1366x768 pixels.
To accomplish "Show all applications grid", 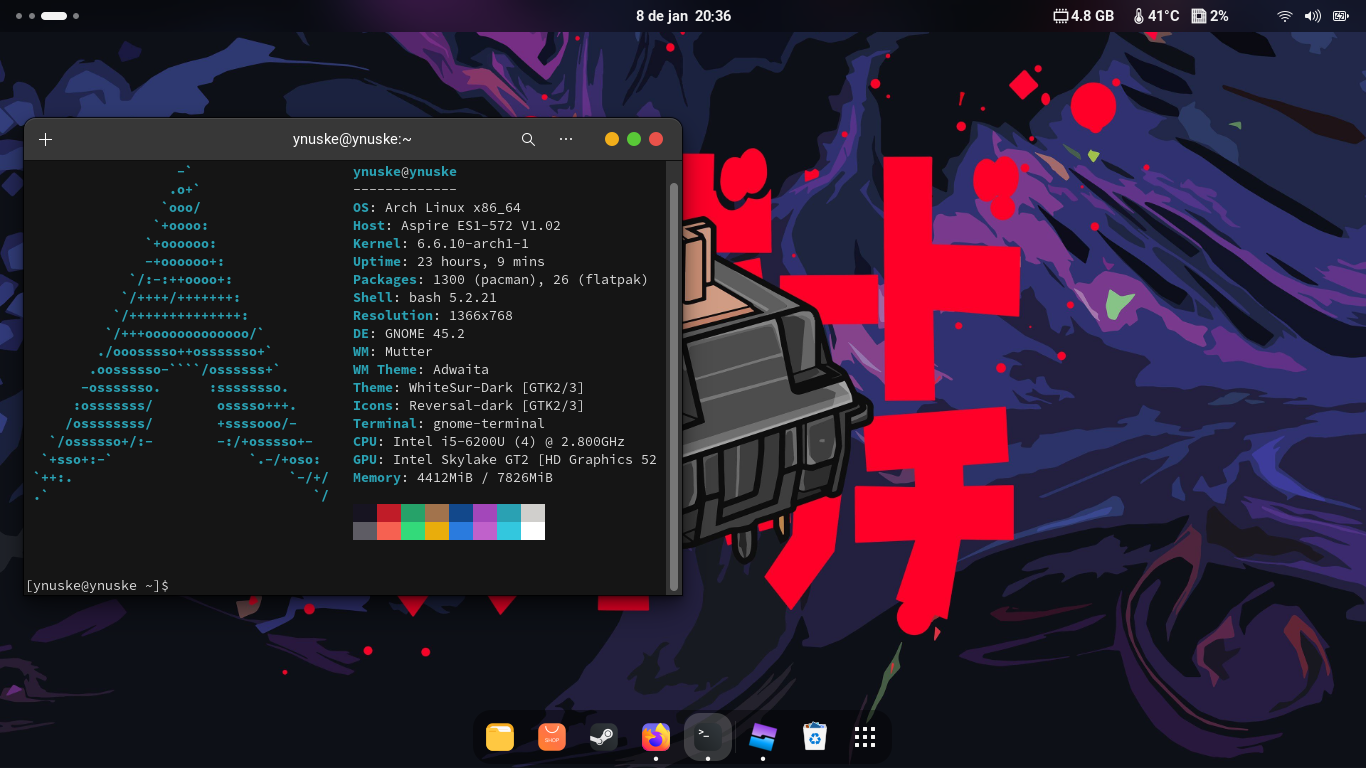I will point(865,737).
